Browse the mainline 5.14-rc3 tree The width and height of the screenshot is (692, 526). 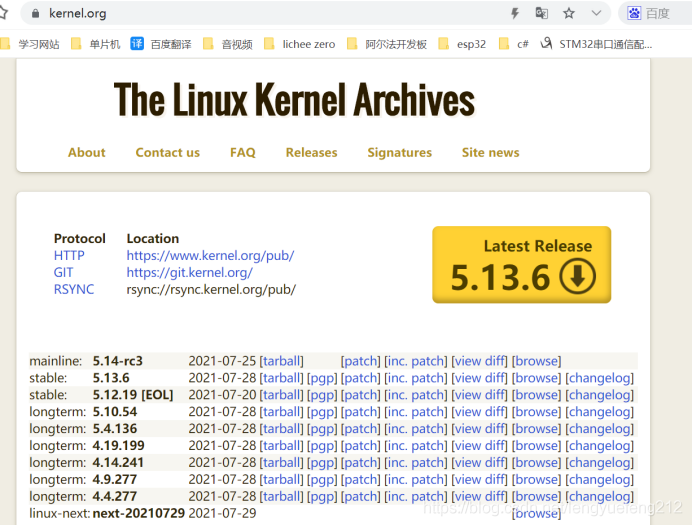[537, 361]
